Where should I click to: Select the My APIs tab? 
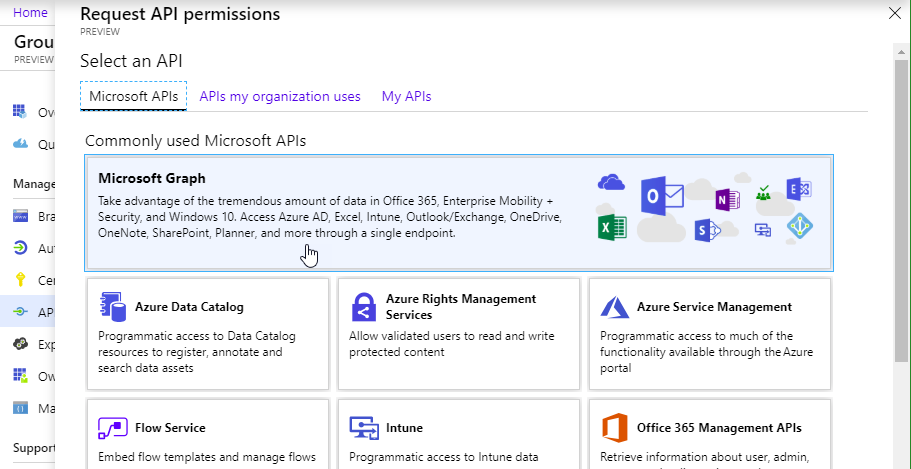(x=406, y=96)
